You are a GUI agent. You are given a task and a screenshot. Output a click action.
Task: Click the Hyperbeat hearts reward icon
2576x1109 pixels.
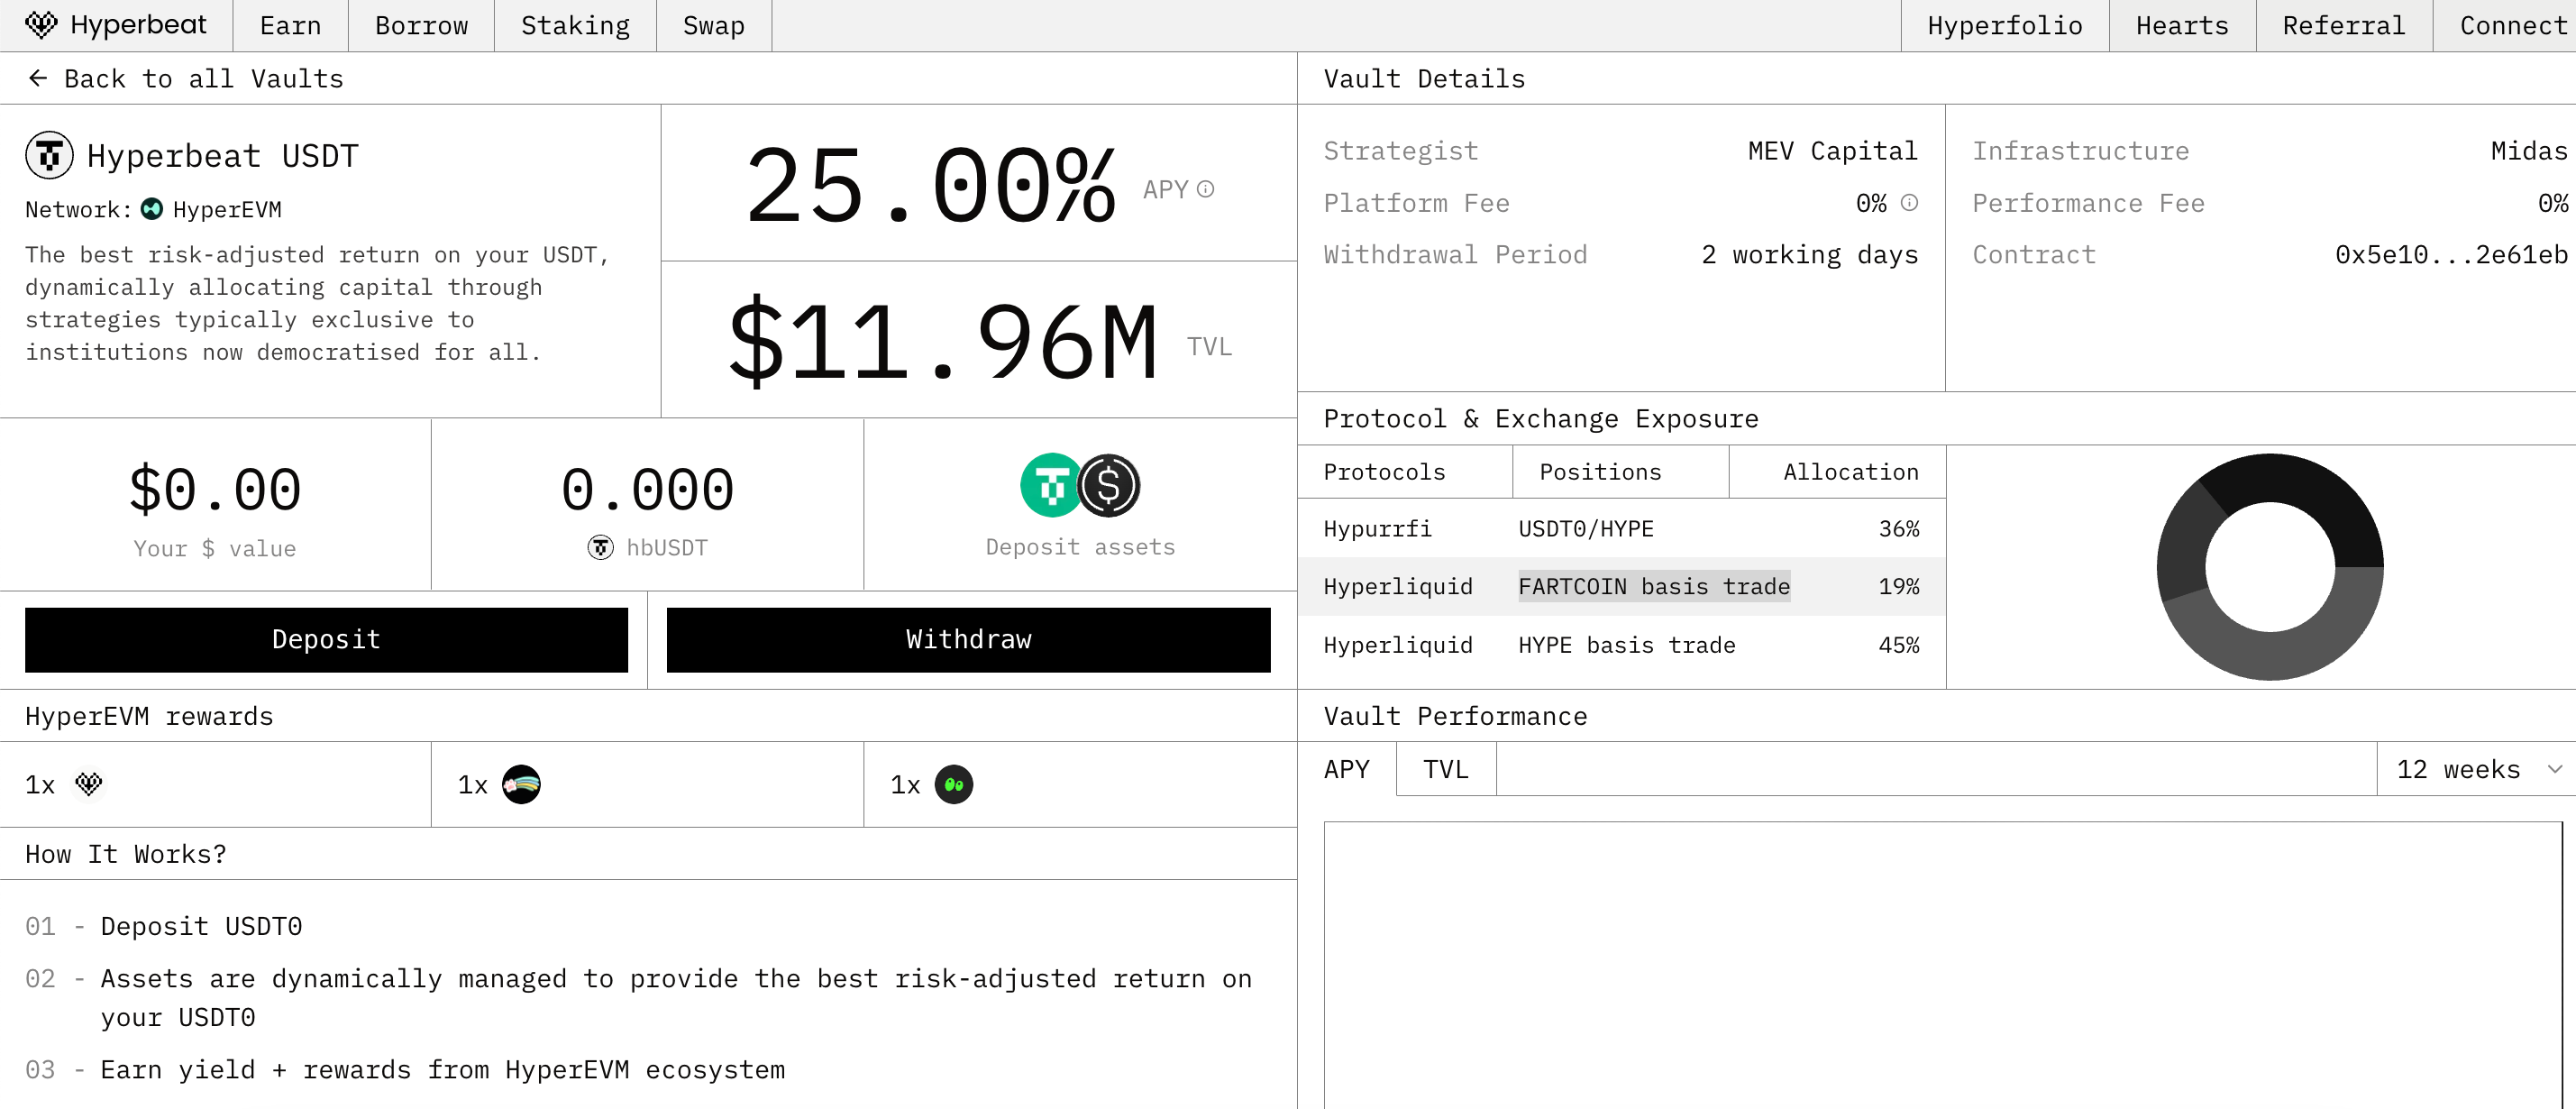coord(89,784)
